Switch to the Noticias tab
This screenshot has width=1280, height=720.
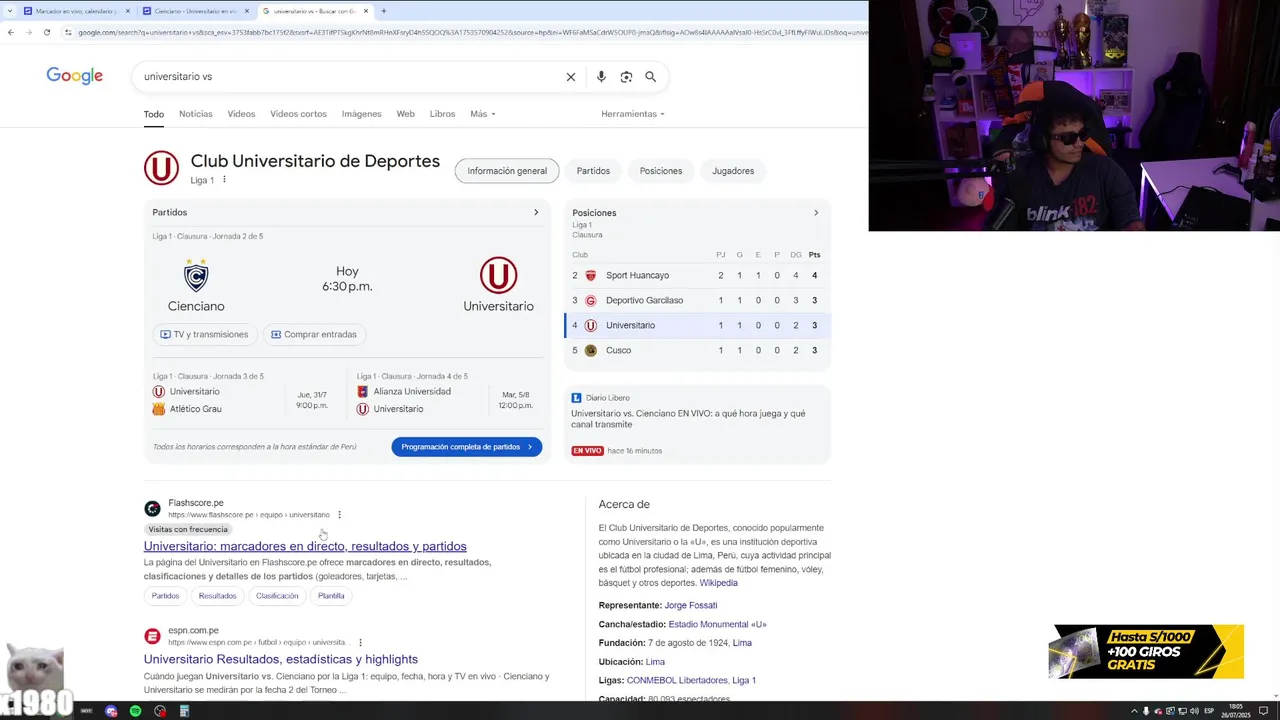pyautogui.click(x=196, y=114)
